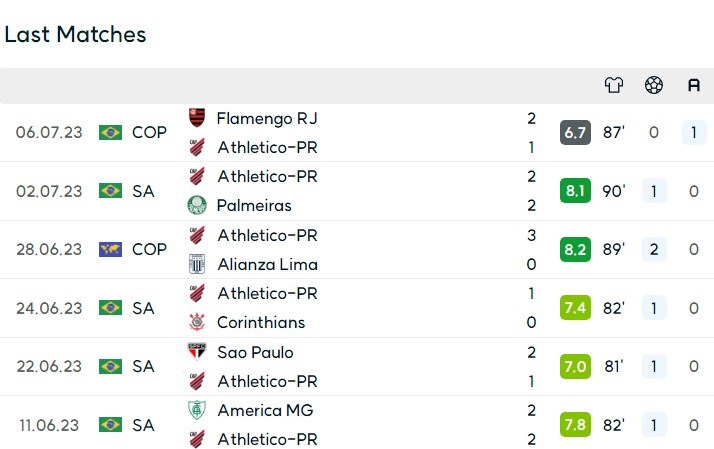This screenshot has width=714, height=449.
Task: Click the Alianza Lima crest logo
Action: click(197, 264)
